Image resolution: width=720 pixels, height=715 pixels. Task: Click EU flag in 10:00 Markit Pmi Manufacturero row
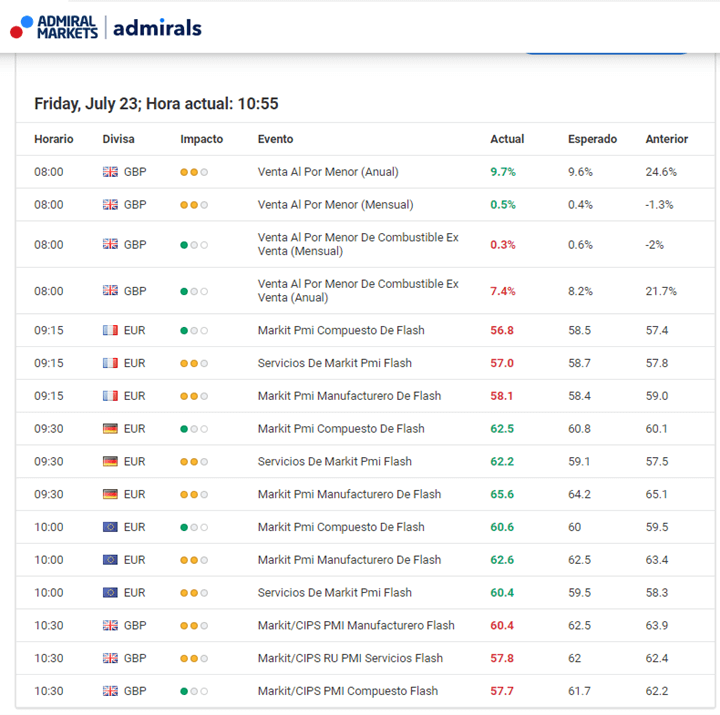click(x=110, y=560)
